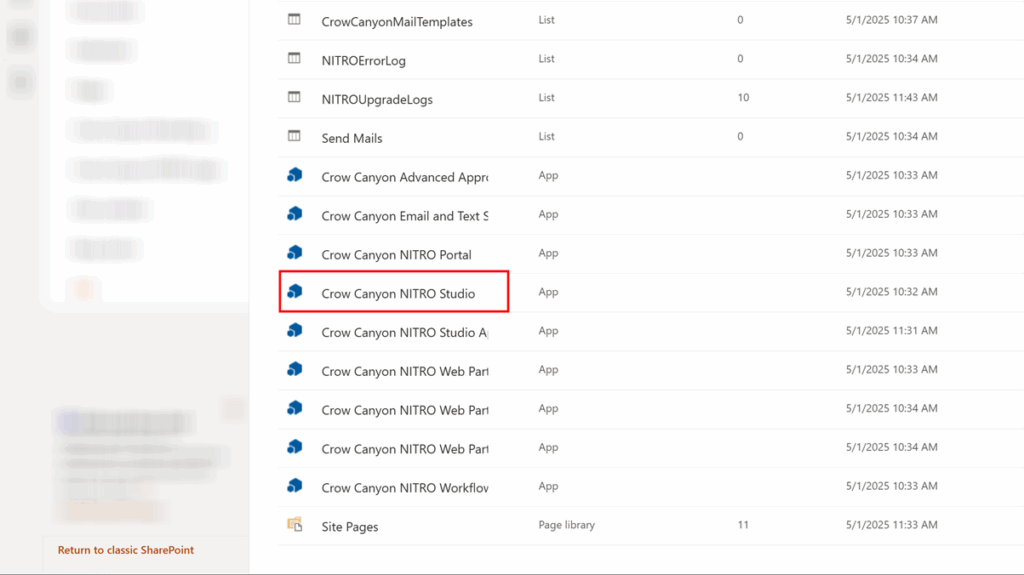This screenshot has height=575, width=1024.
Task: Click the 'List' type in the Send Mails row
Action: coord(547,137)
